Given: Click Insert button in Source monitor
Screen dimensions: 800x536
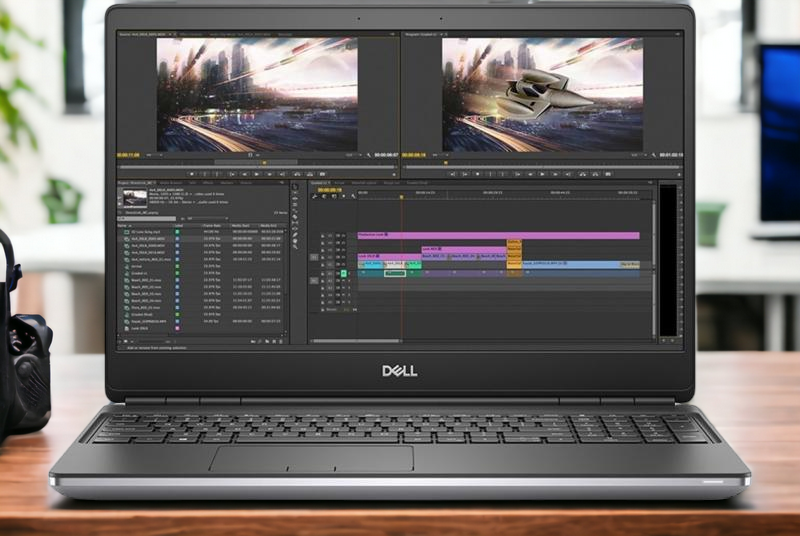Looking at the screenshot, I should [297, 174].
